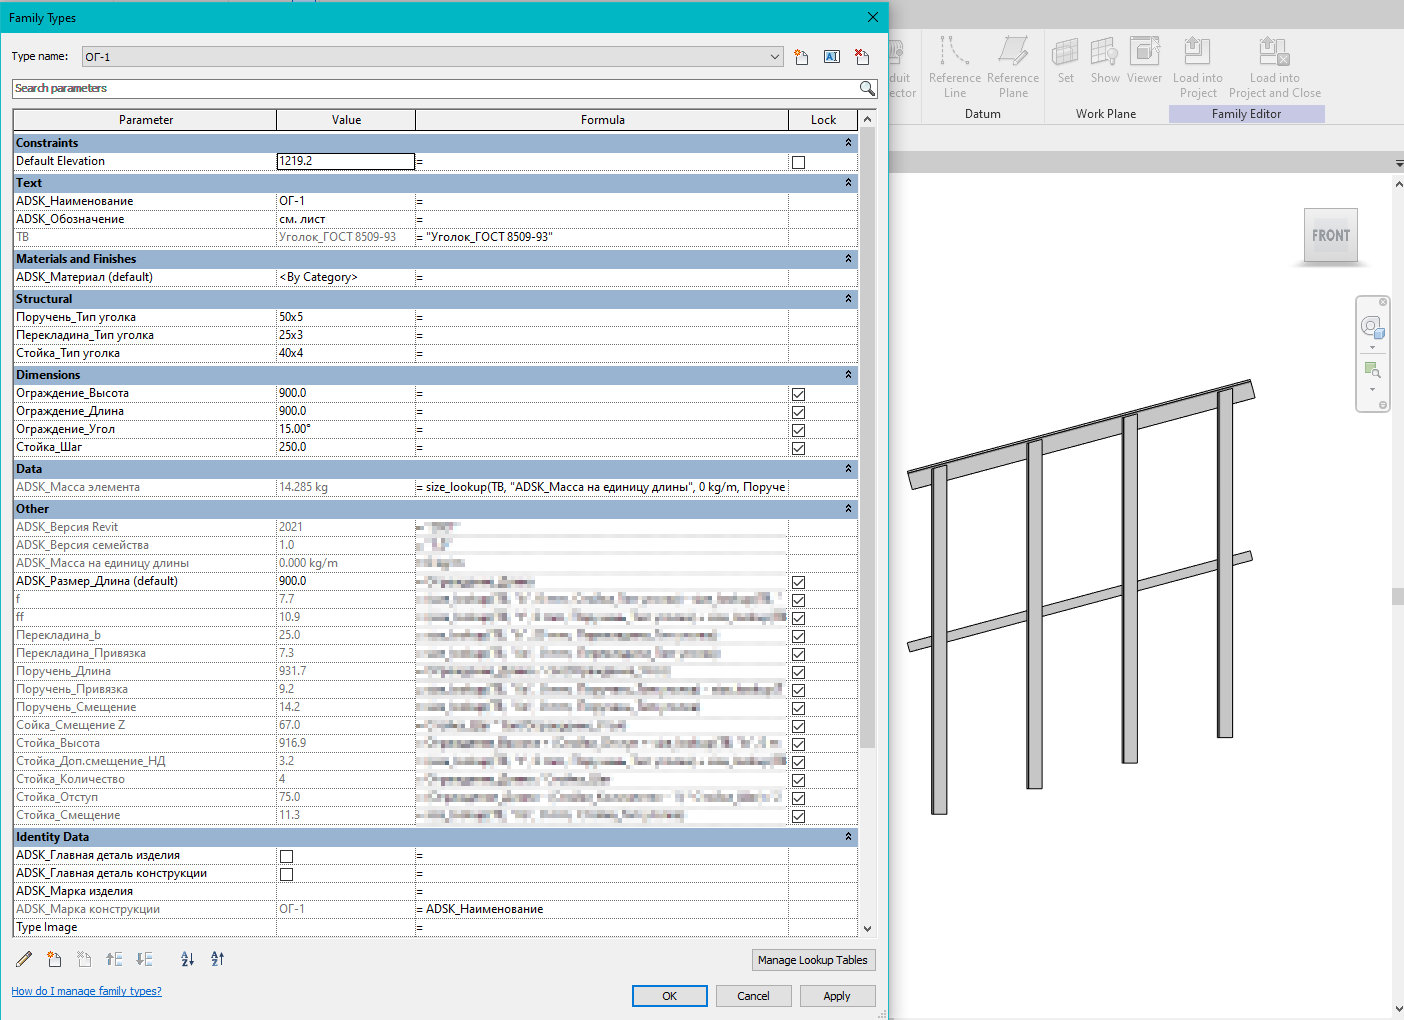1404x1020 pixels.
Task: Open the Type name dropdown
Action: tap(774, 57)
